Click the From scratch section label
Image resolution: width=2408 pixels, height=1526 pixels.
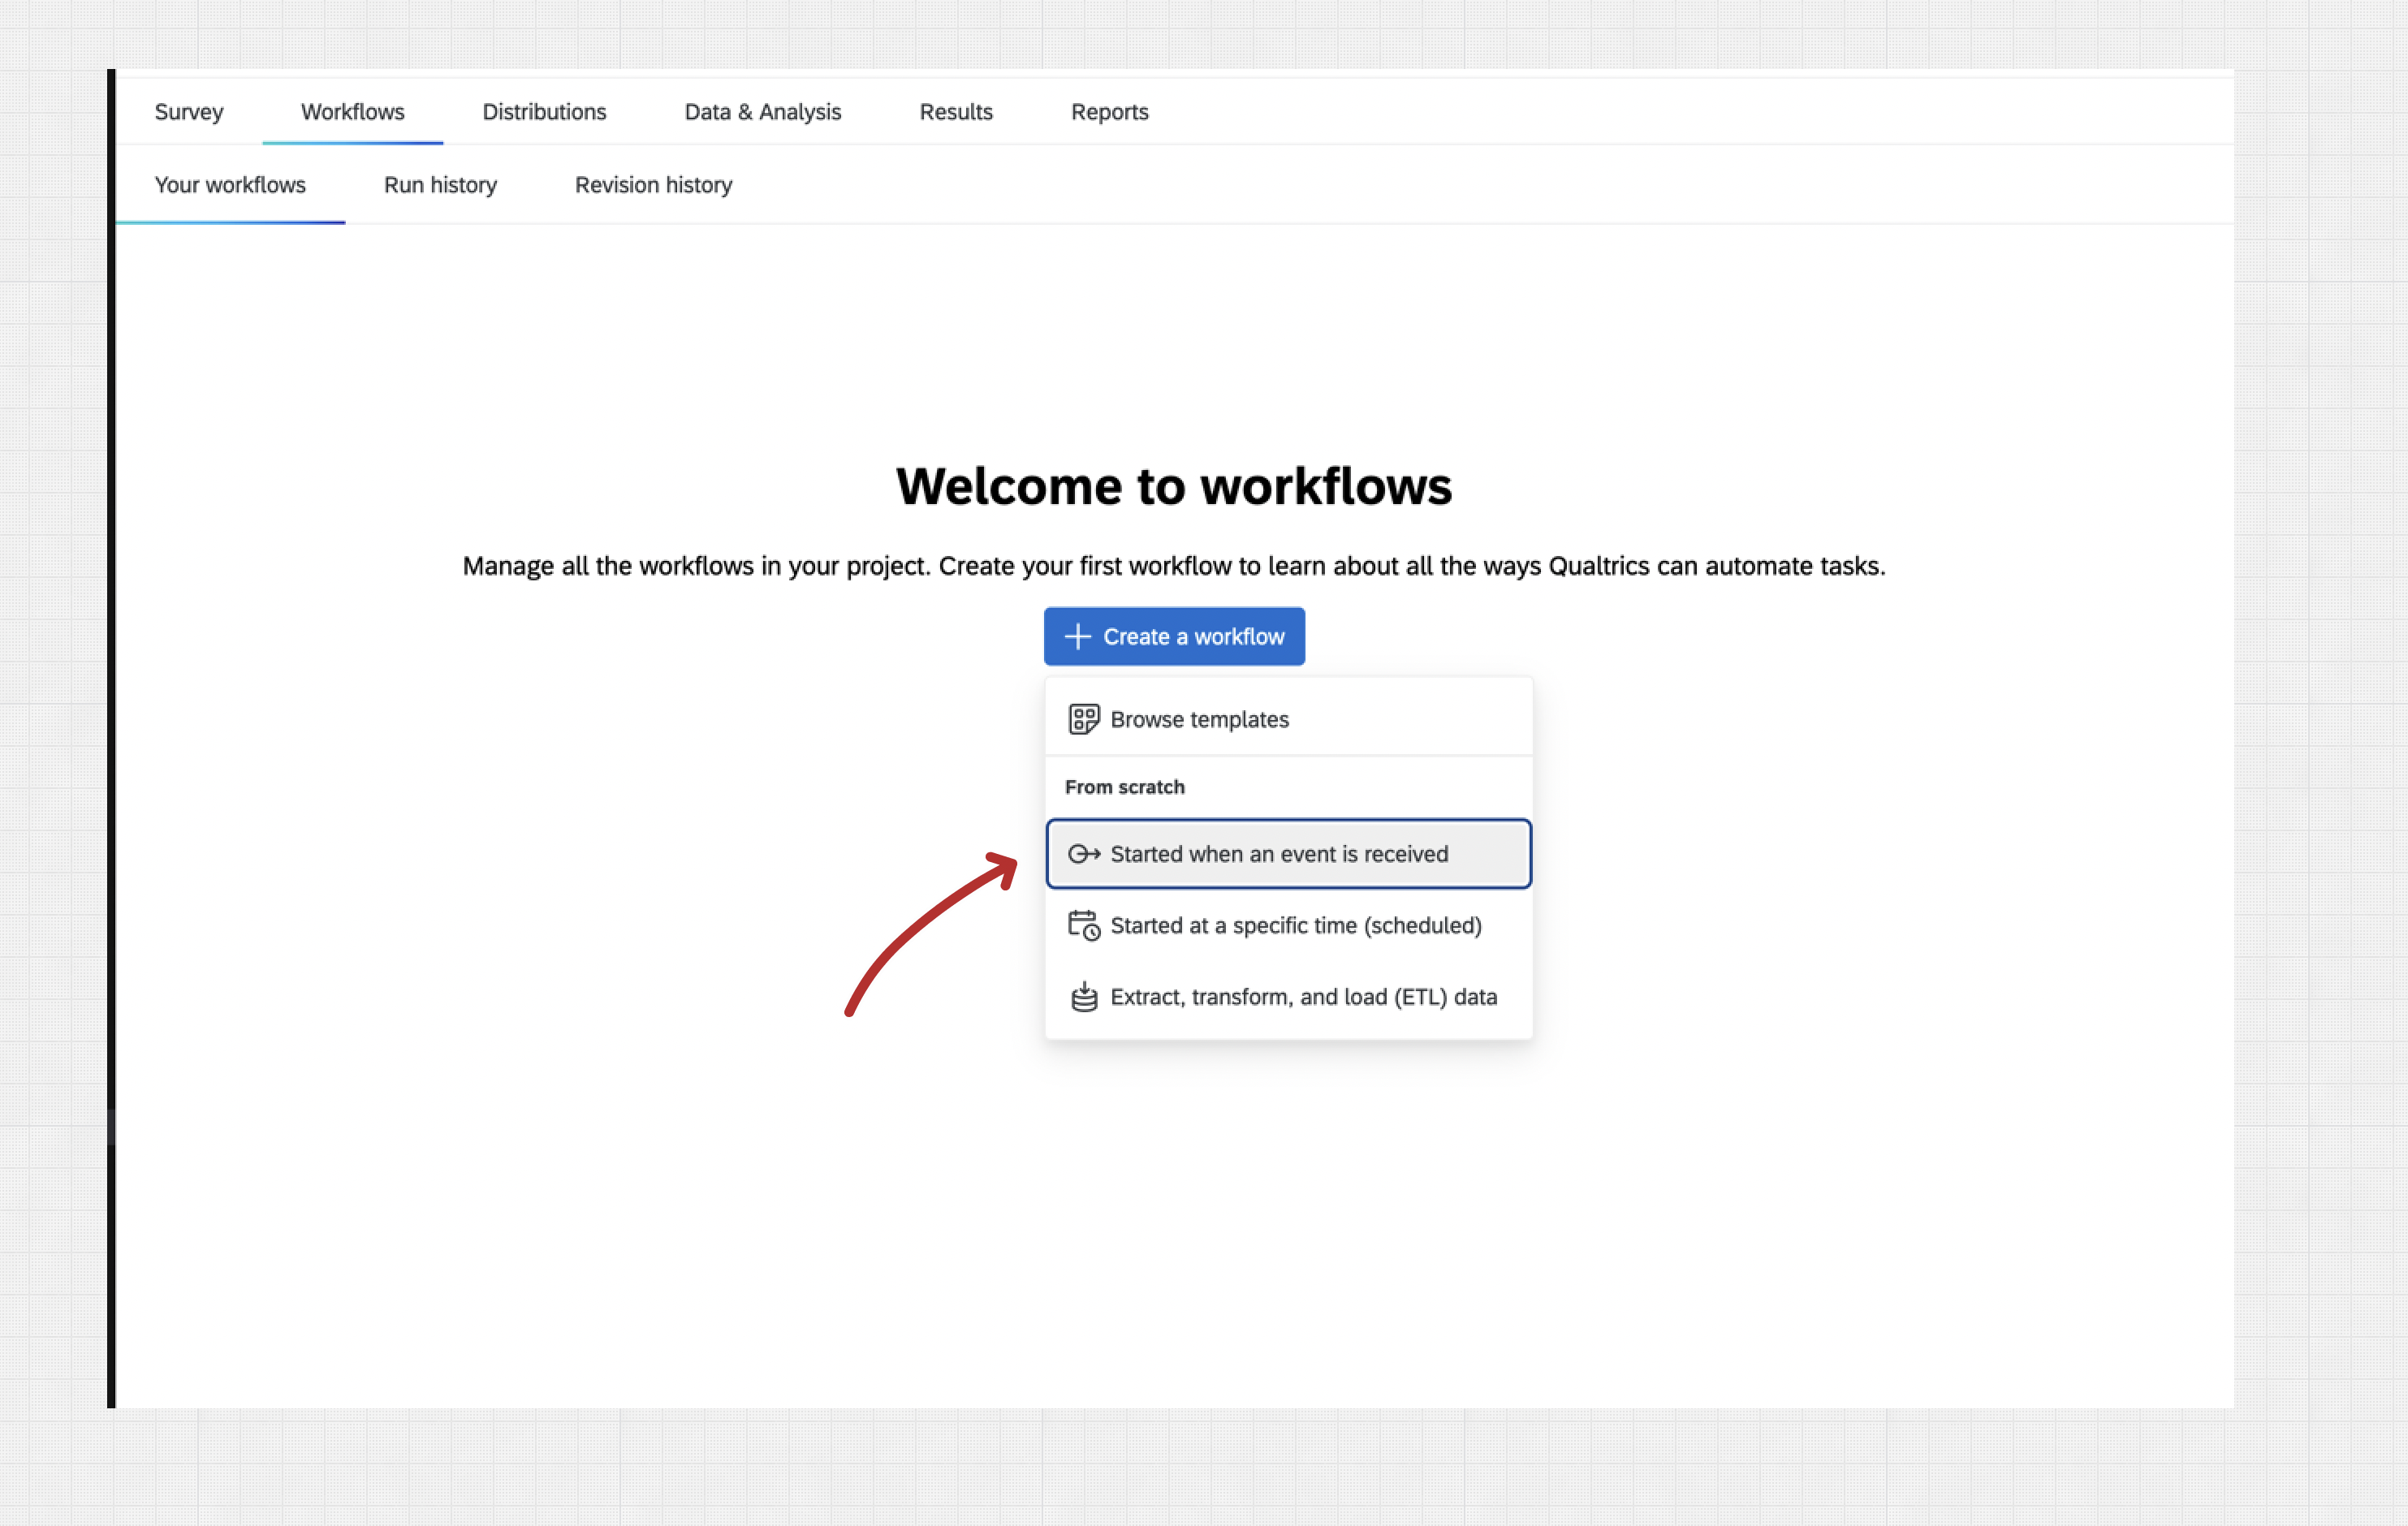click(1124, 787)
